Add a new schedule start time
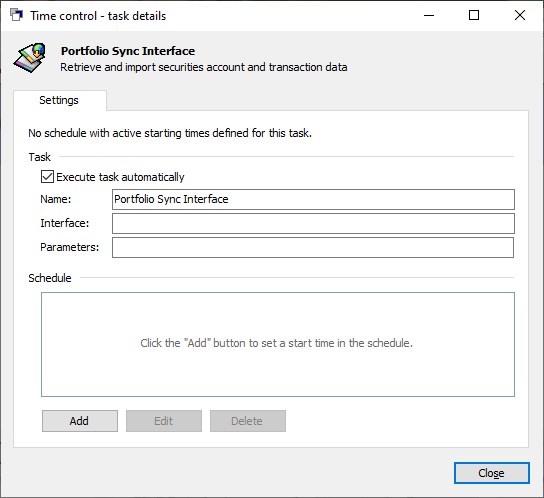 [x=80, y=421]
